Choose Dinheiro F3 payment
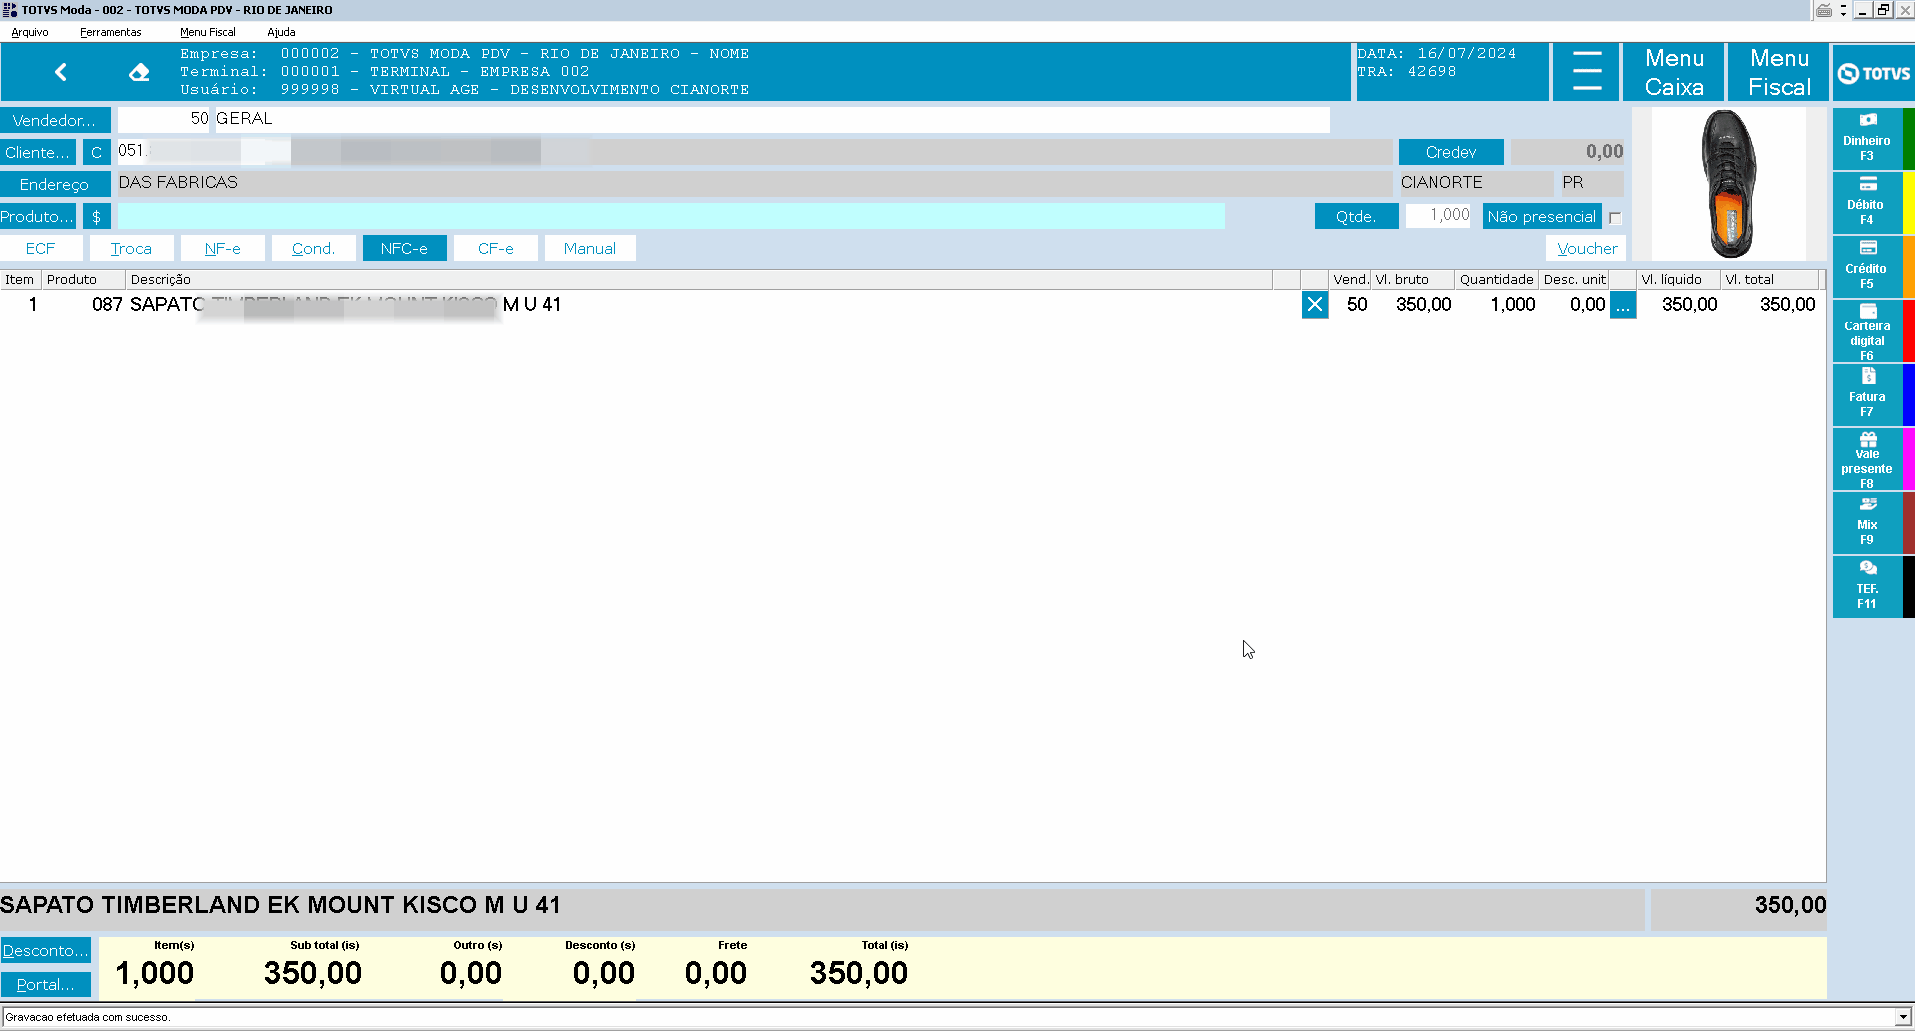The image size is (1915, 1031). pos(1867,138)
